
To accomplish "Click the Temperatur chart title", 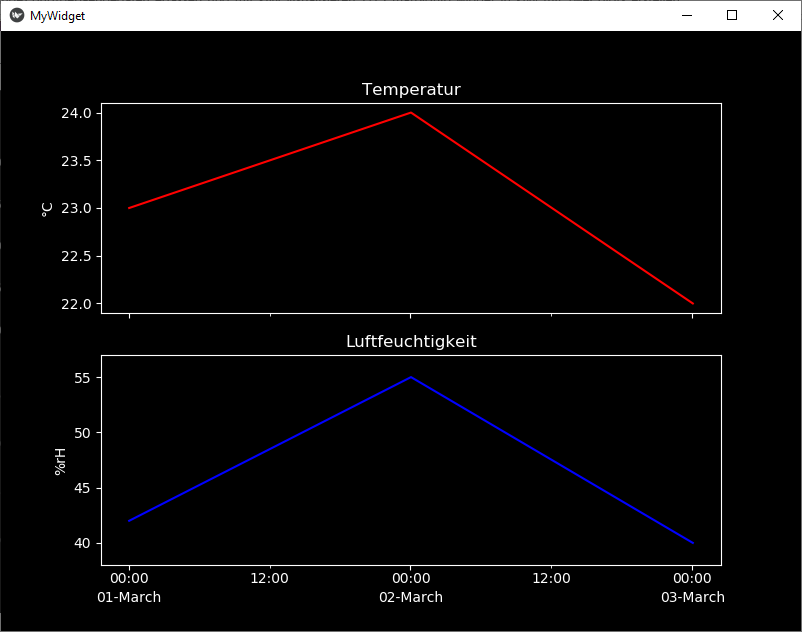I will [x=411, y=90].
